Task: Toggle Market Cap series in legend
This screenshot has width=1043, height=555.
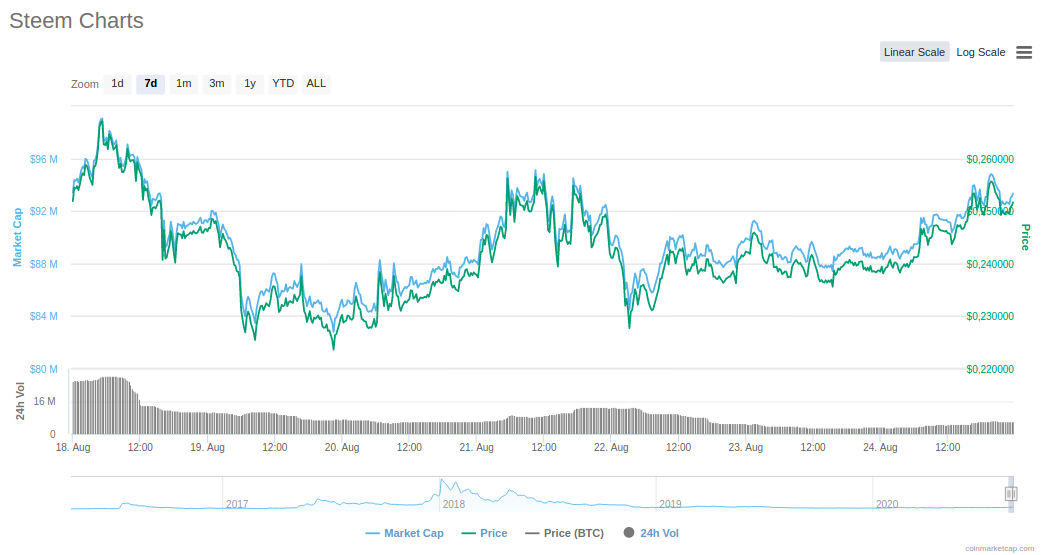Action: (x=404, y=533)
